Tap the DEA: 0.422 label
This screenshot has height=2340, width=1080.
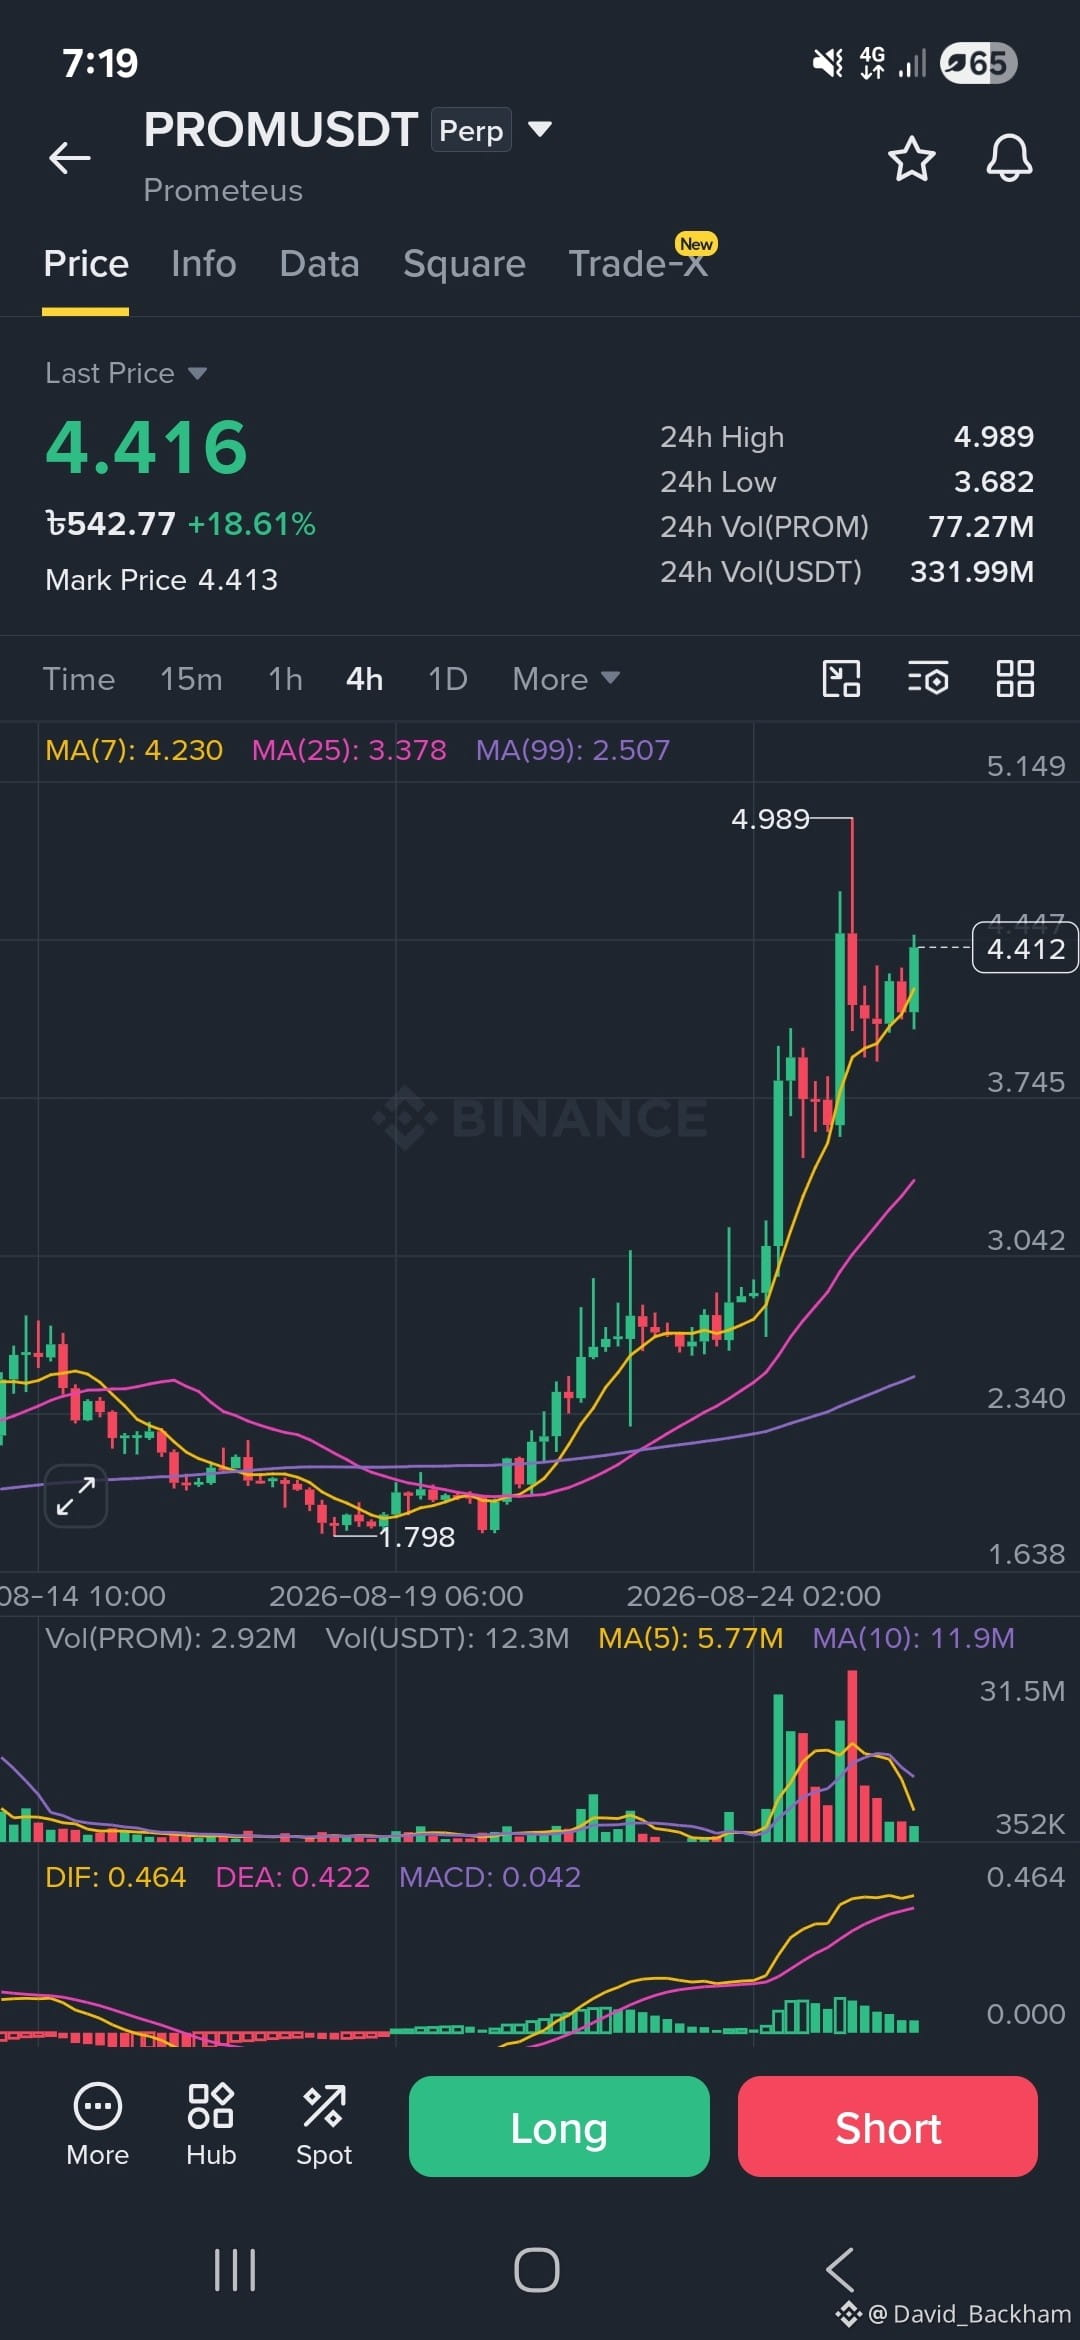293,1877
